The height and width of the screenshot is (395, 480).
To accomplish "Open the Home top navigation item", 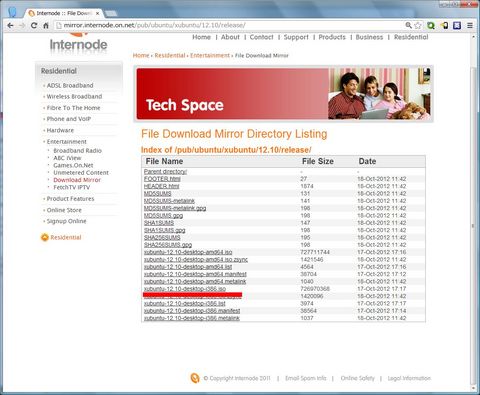I will coord(201,37).
